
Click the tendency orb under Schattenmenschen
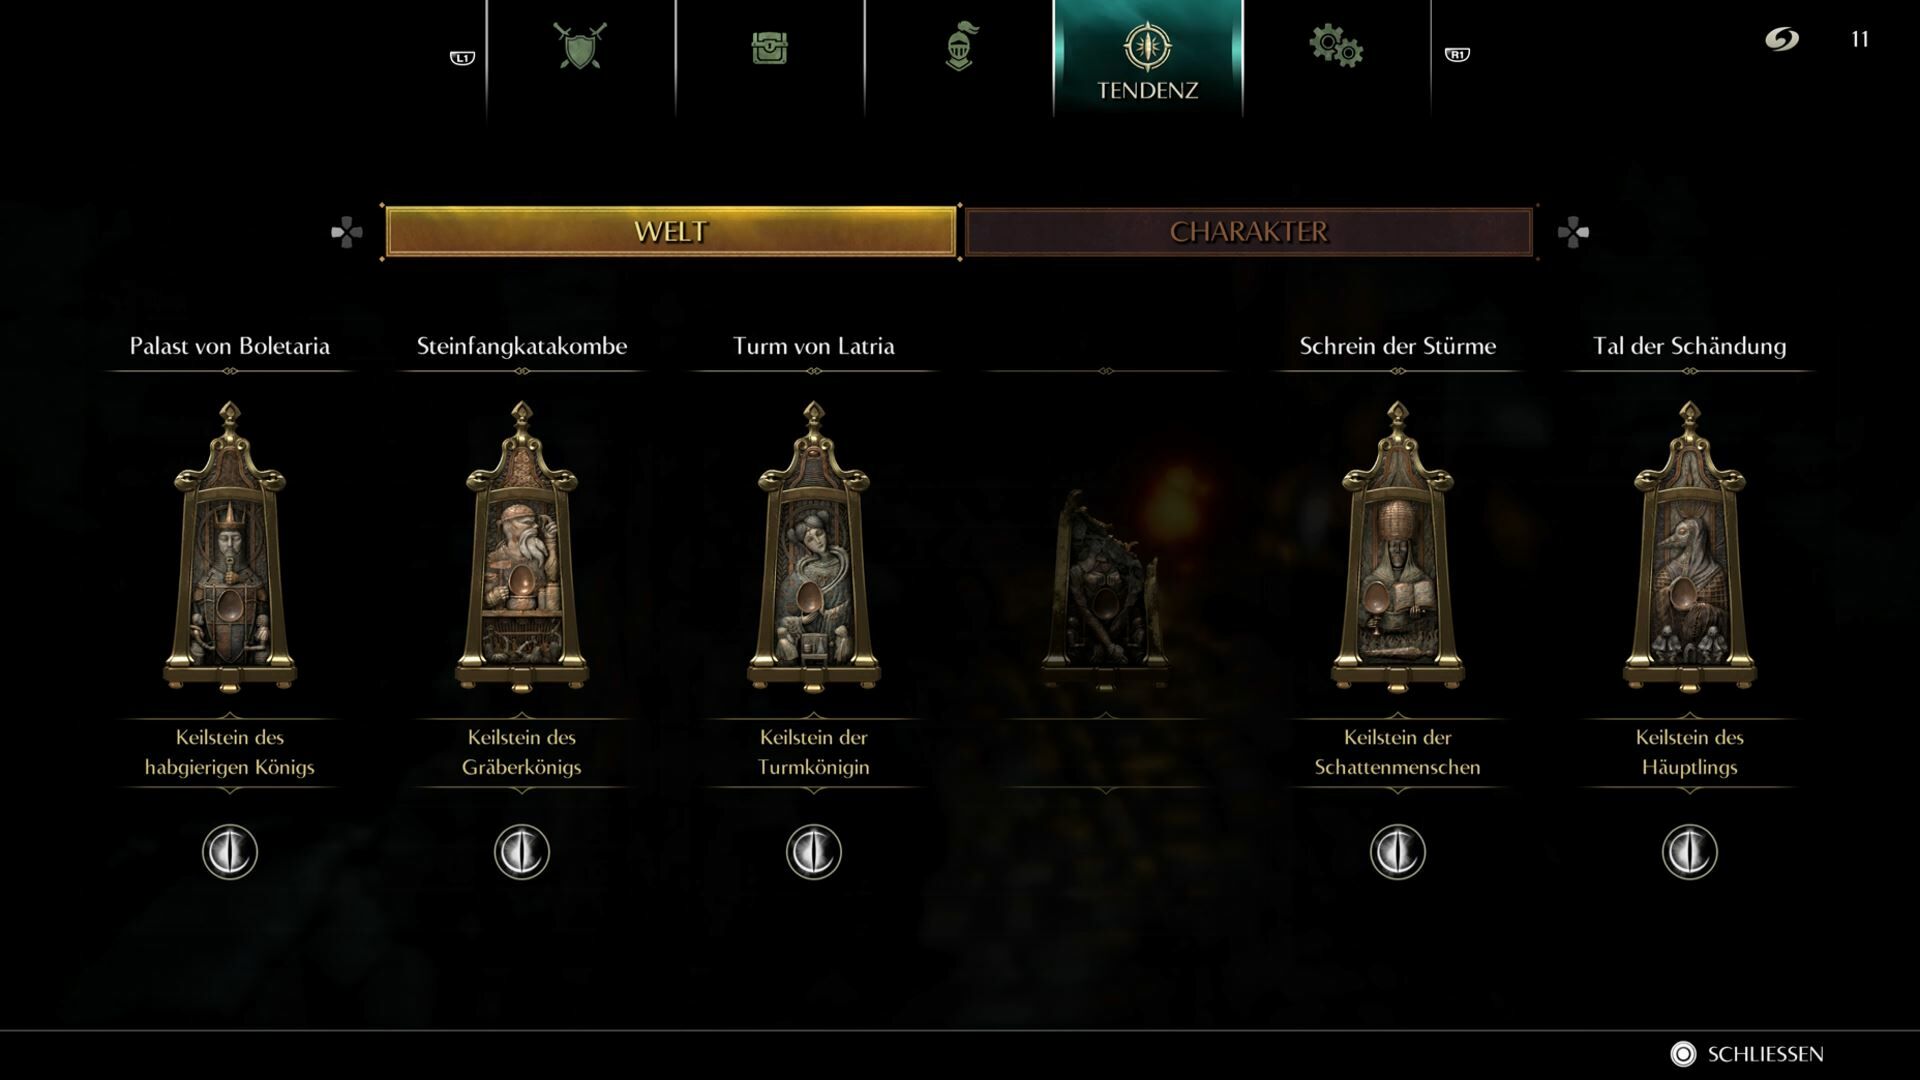click(x=1398, y=852)
